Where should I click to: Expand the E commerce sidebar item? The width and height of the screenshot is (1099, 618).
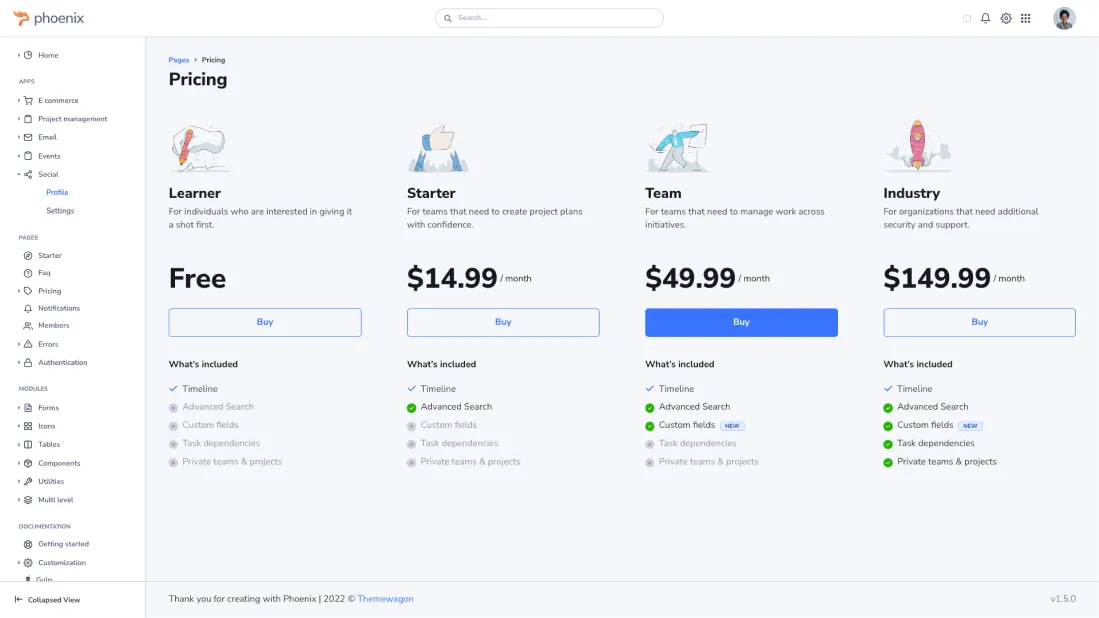tap(58, 100)
